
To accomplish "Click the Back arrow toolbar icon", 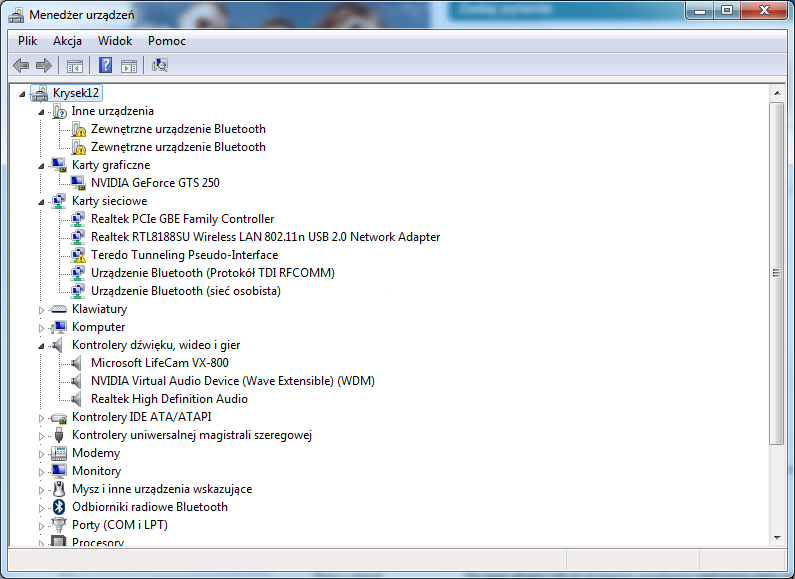I will click(21, 65).
